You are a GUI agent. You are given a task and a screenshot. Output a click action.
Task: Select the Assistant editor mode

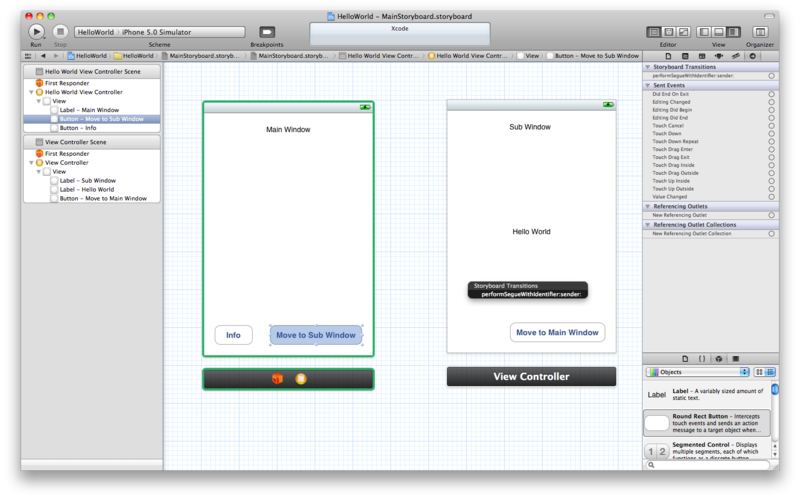[669, 32]
